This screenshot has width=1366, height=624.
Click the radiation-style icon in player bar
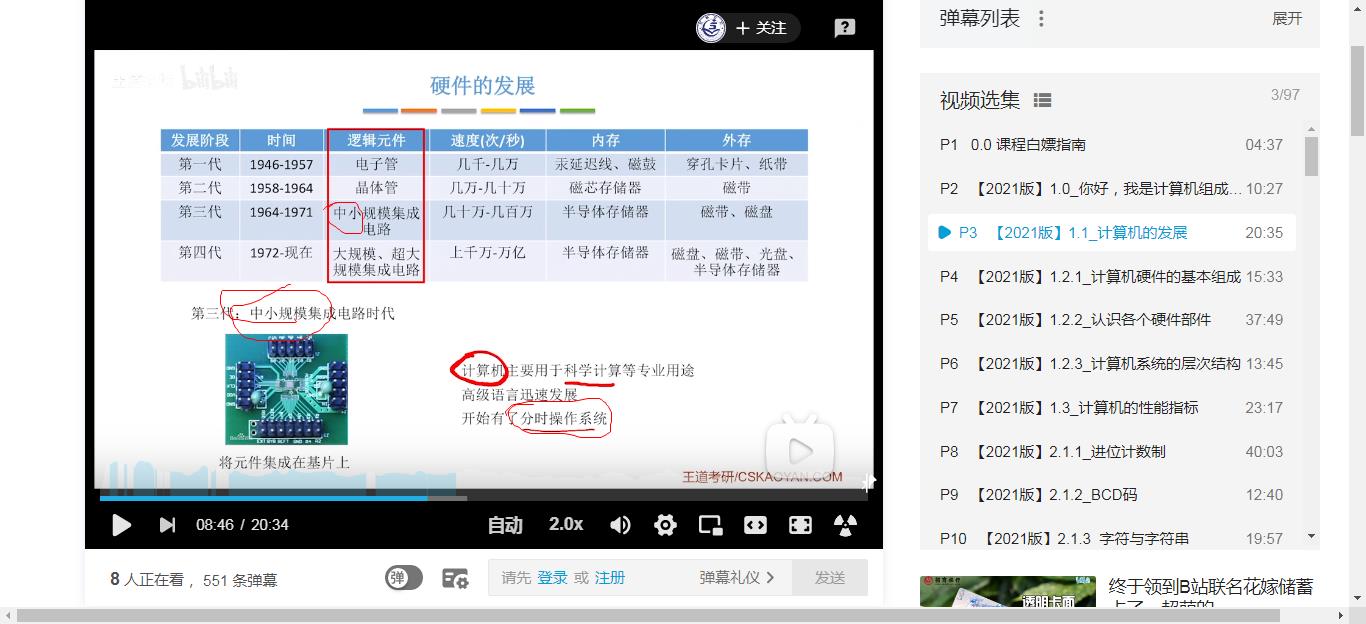pos(846,525)
